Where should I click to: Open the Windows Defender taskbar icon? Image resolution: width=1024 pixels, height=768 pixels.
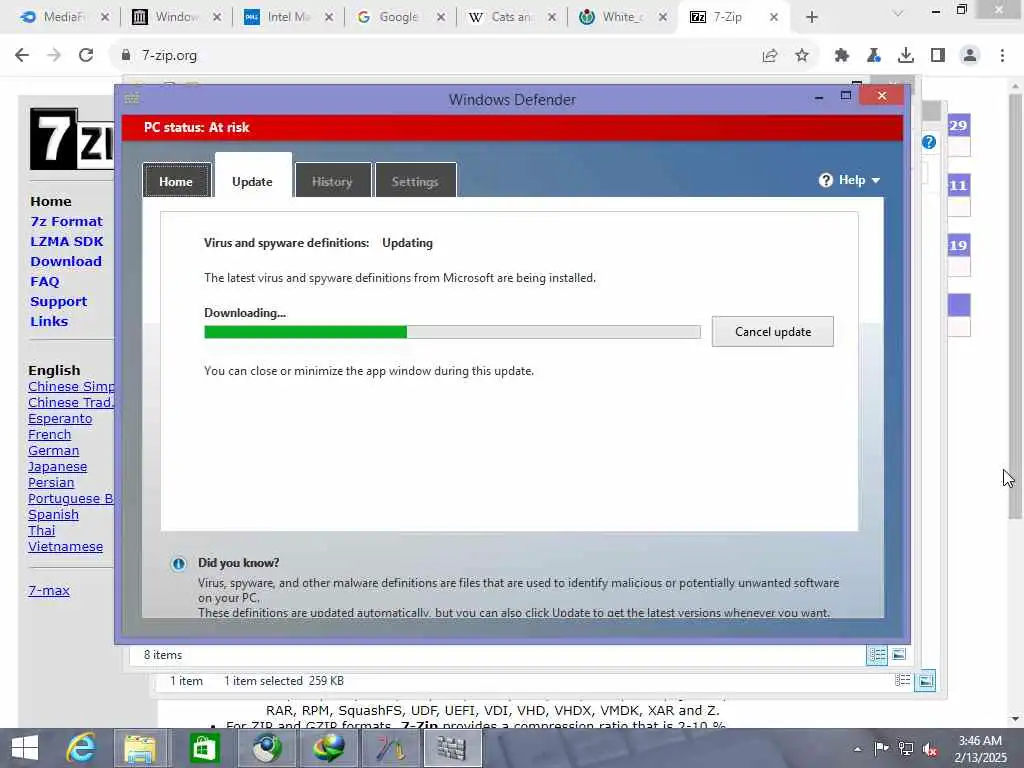(x=452, y=748)
